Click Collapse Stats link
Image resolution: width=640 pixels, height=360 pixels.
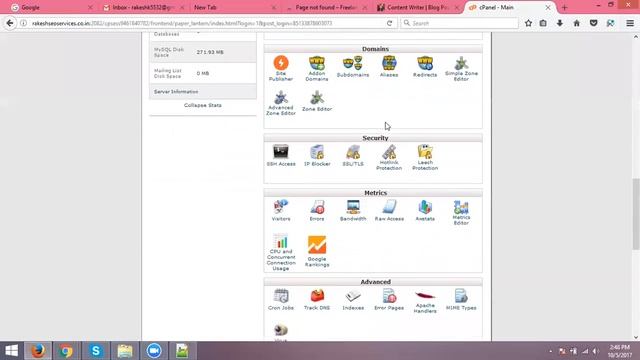click(x=203, y=105)
